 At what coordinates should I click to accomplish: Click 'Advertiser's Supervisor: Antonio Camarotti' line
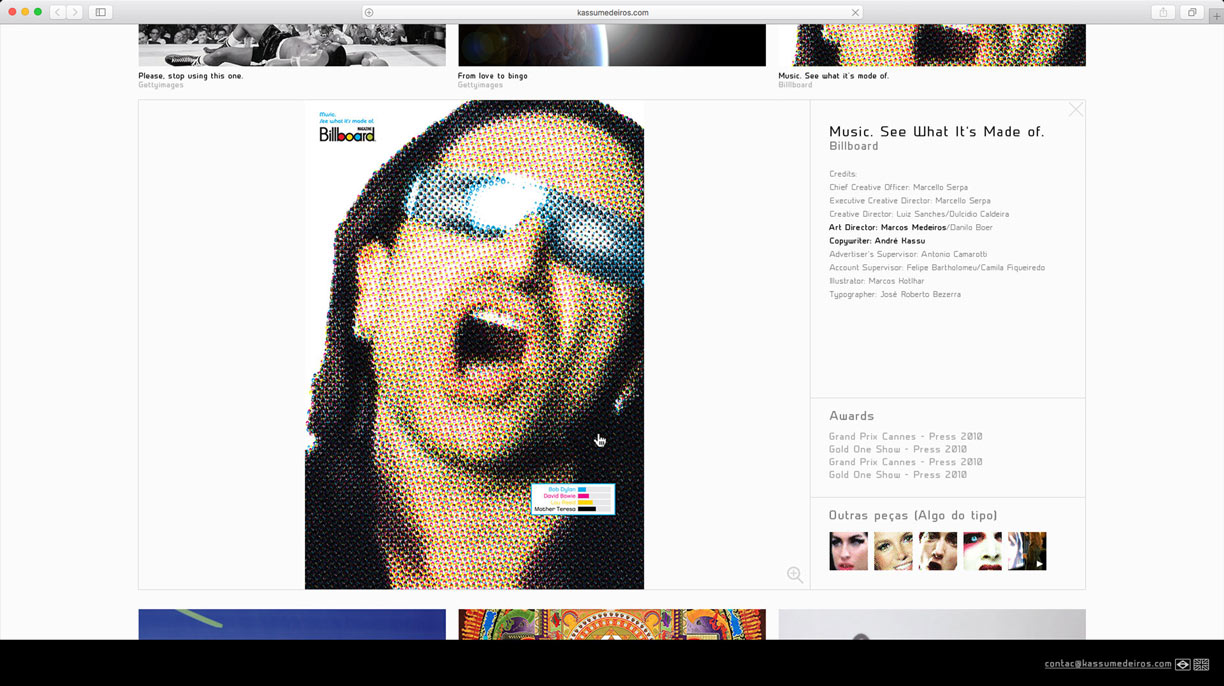[x=908, y=254]
